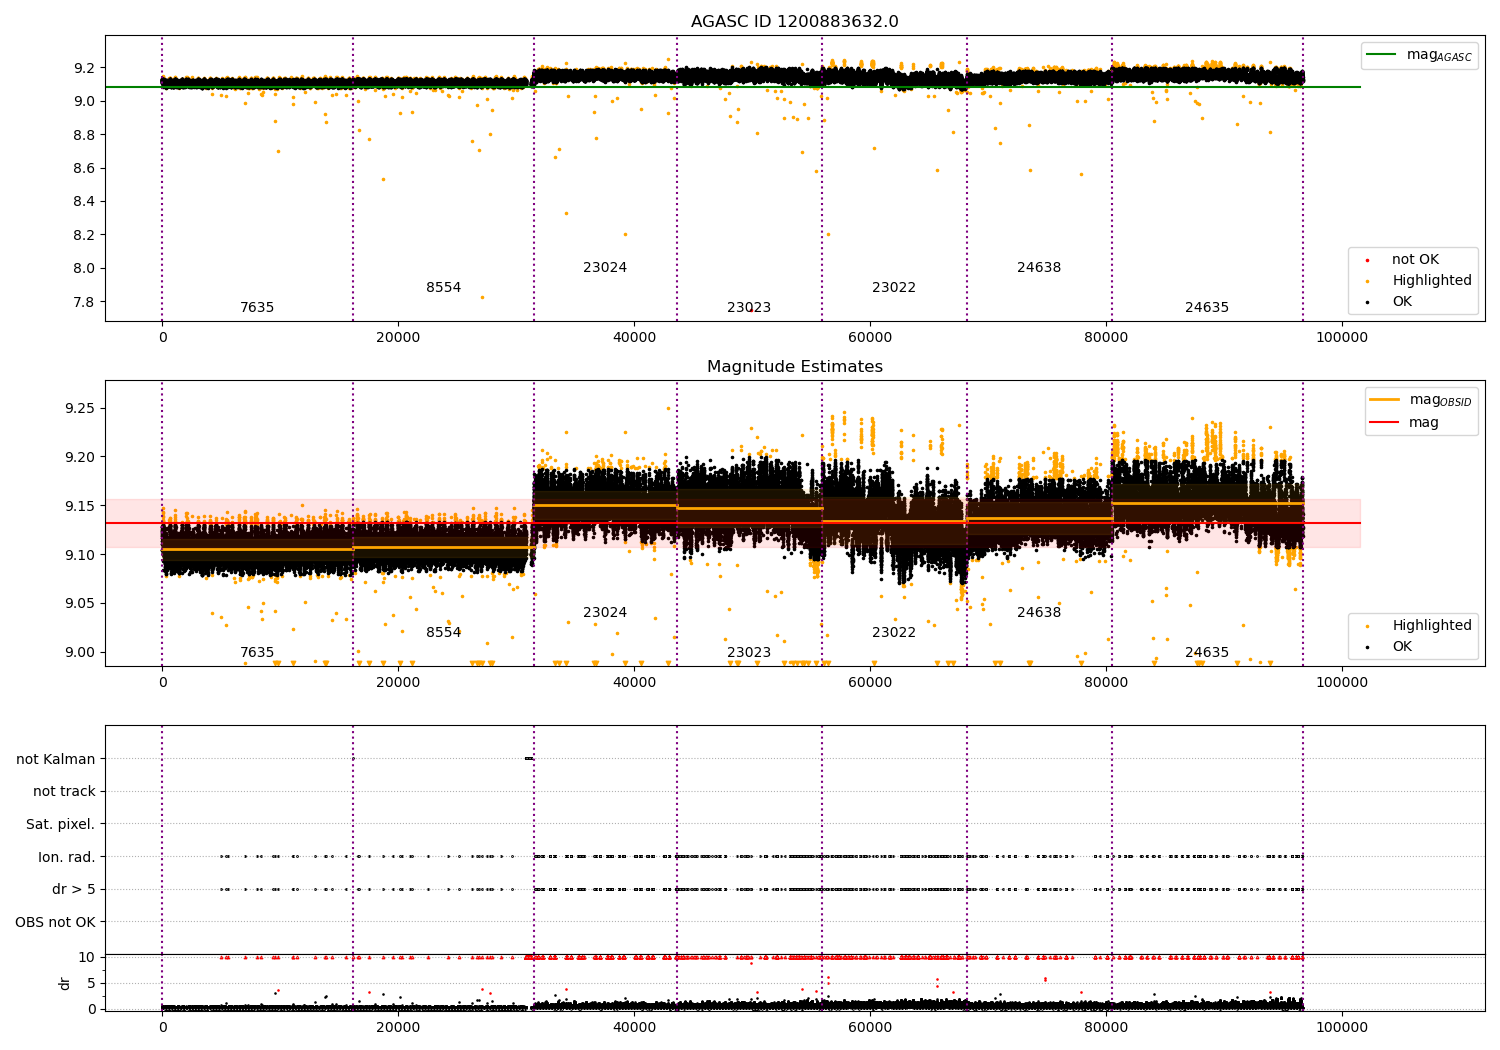The image size is (1500, 1050).
Task: Select OBSID label 23022 in top plot
Action: click(894, 288)
